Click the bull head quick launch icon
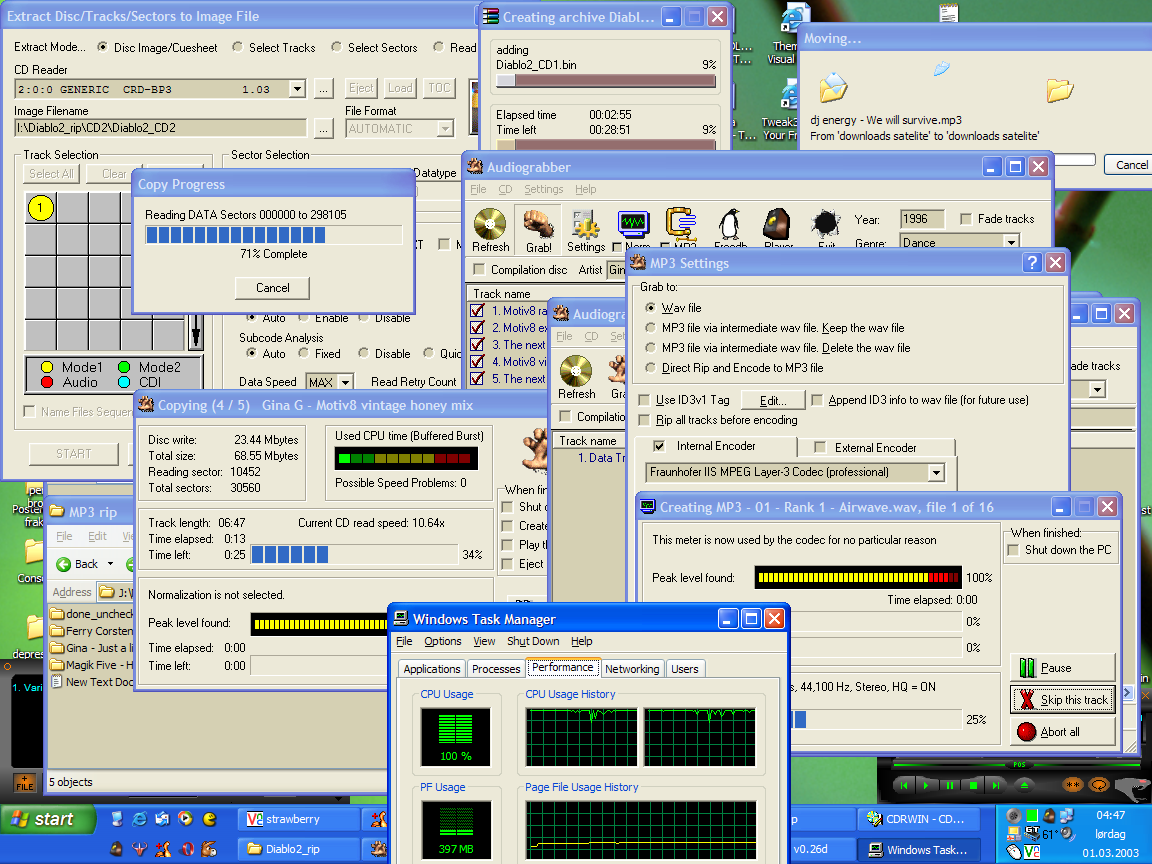The width and height of the screenshot is (1152, 864). click(140, 849)
